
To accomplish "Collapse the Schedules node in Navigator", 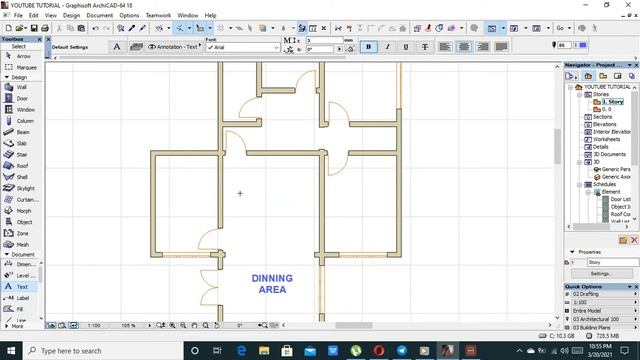I will pyautogui.click(x=579, y=184).
